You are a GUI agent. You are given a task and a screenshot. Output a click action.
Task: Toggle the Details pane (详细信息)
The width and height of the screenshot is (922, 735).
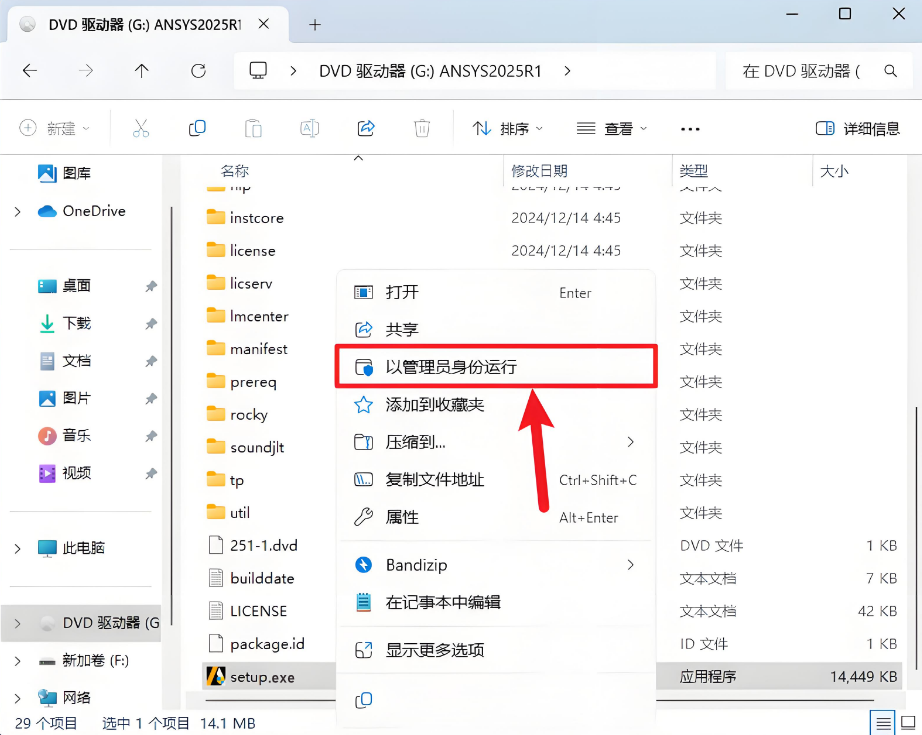click(858, 128)
